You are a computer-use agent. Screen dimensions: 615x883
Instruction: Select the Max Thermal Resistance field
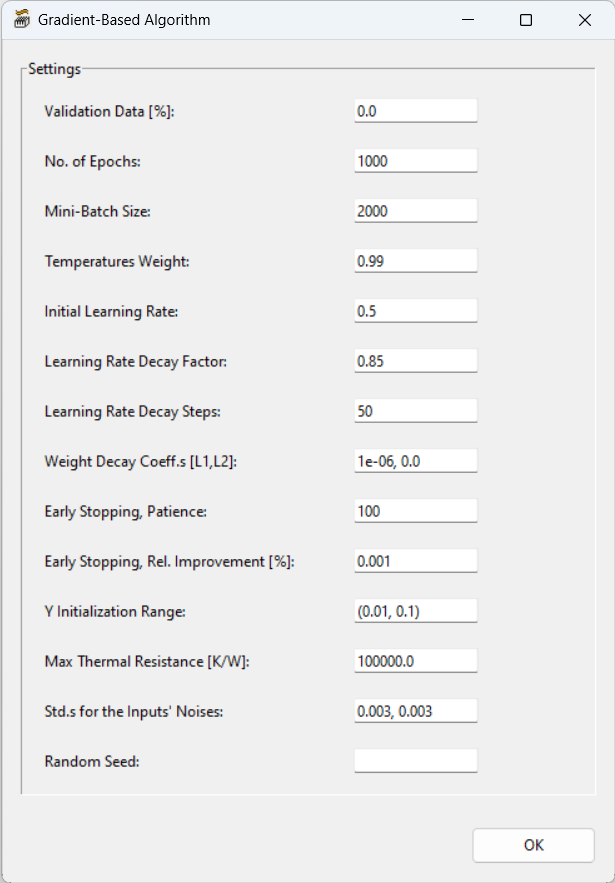(x=415, y=660)
